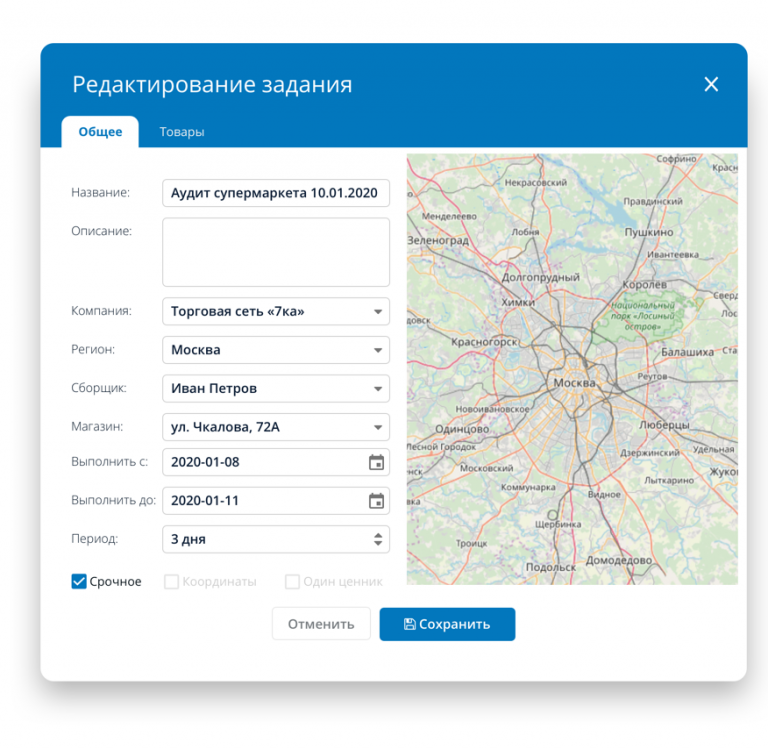Click Долгопрудный on the map
The width and height of the screenshot is (768, 749).
[541, 277]
